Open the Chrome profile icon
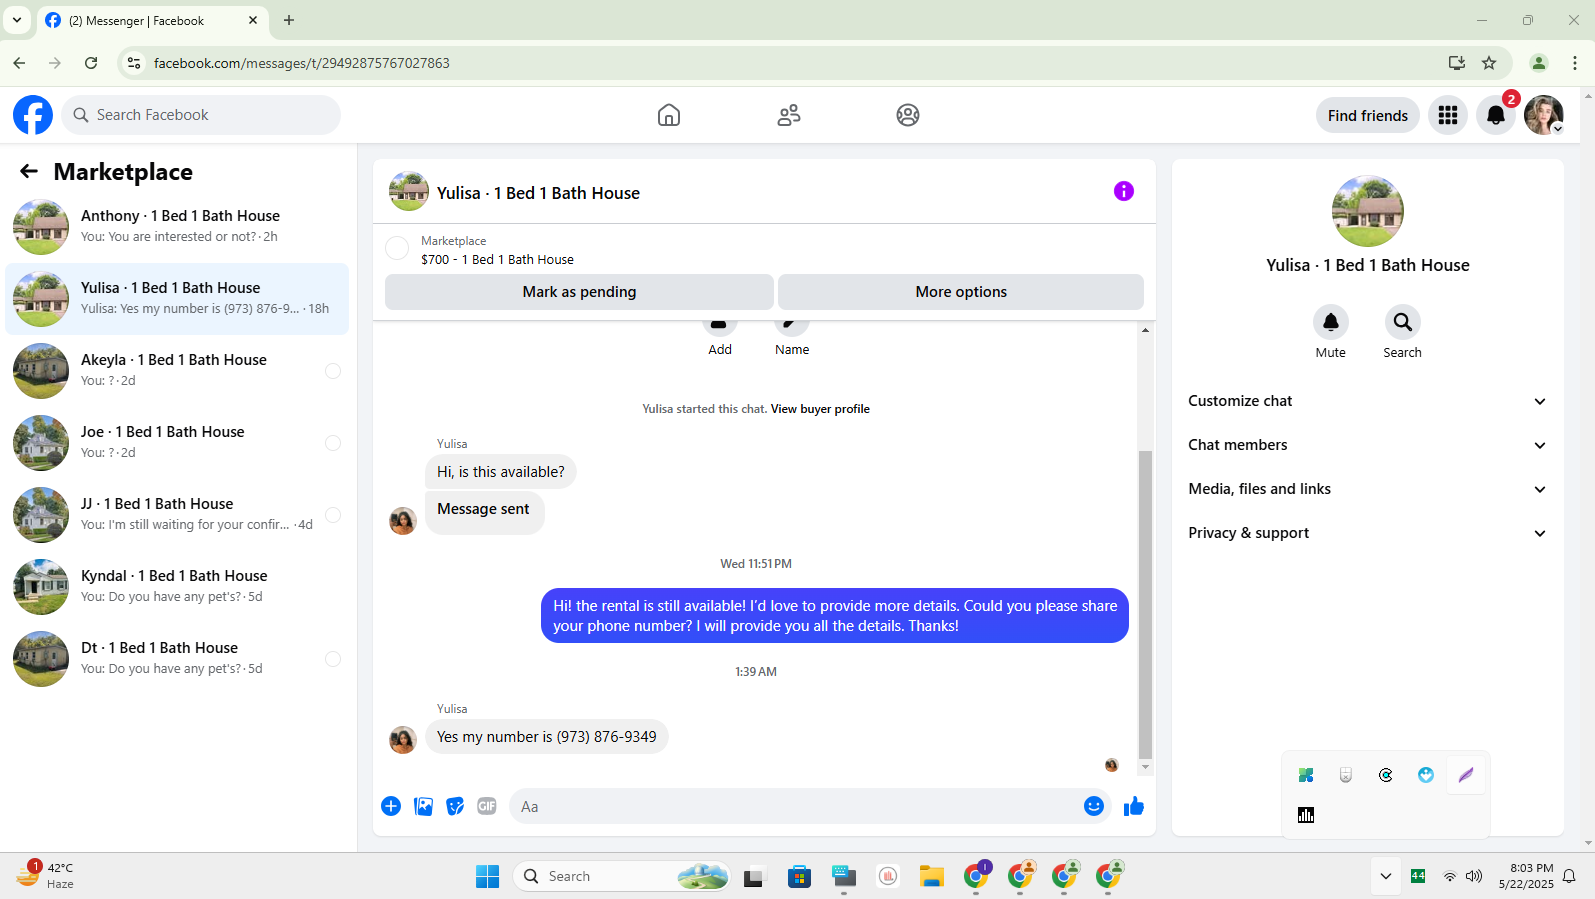This screenshot has height=899, width=1595. 1539,63
